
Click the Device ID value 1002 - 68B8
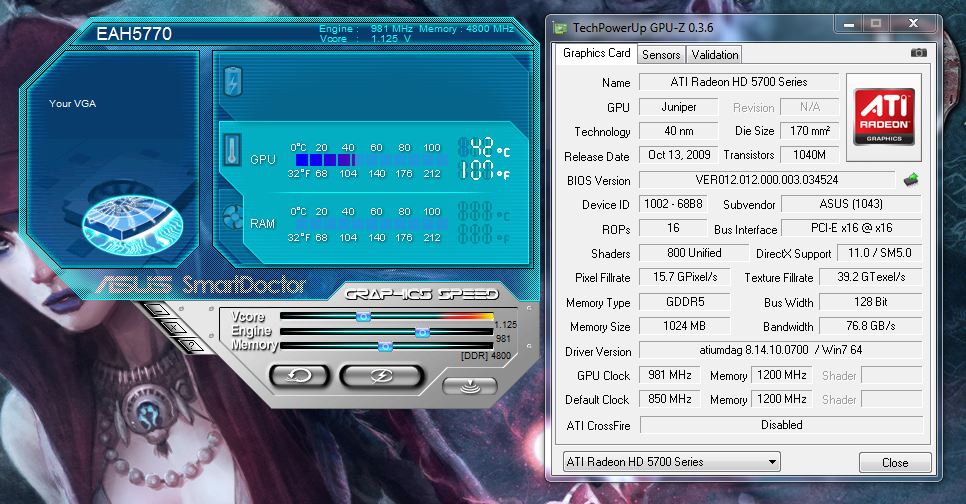(x=673, y=203)
